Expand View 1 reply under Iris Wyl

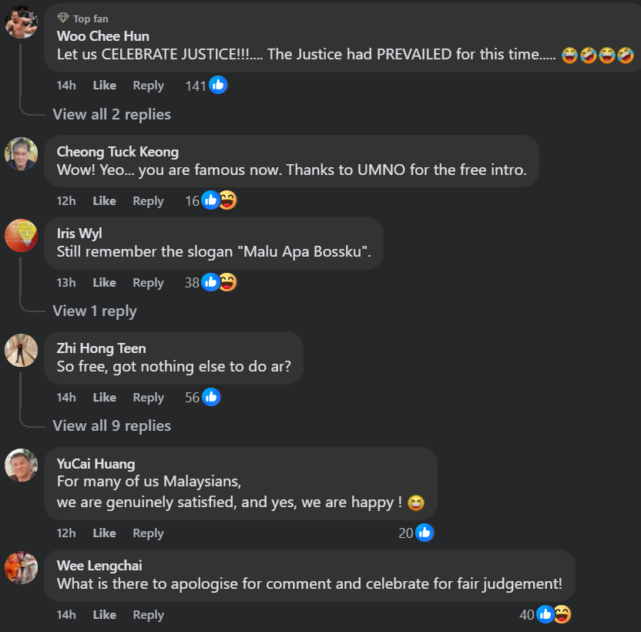[x=94, y=311]
